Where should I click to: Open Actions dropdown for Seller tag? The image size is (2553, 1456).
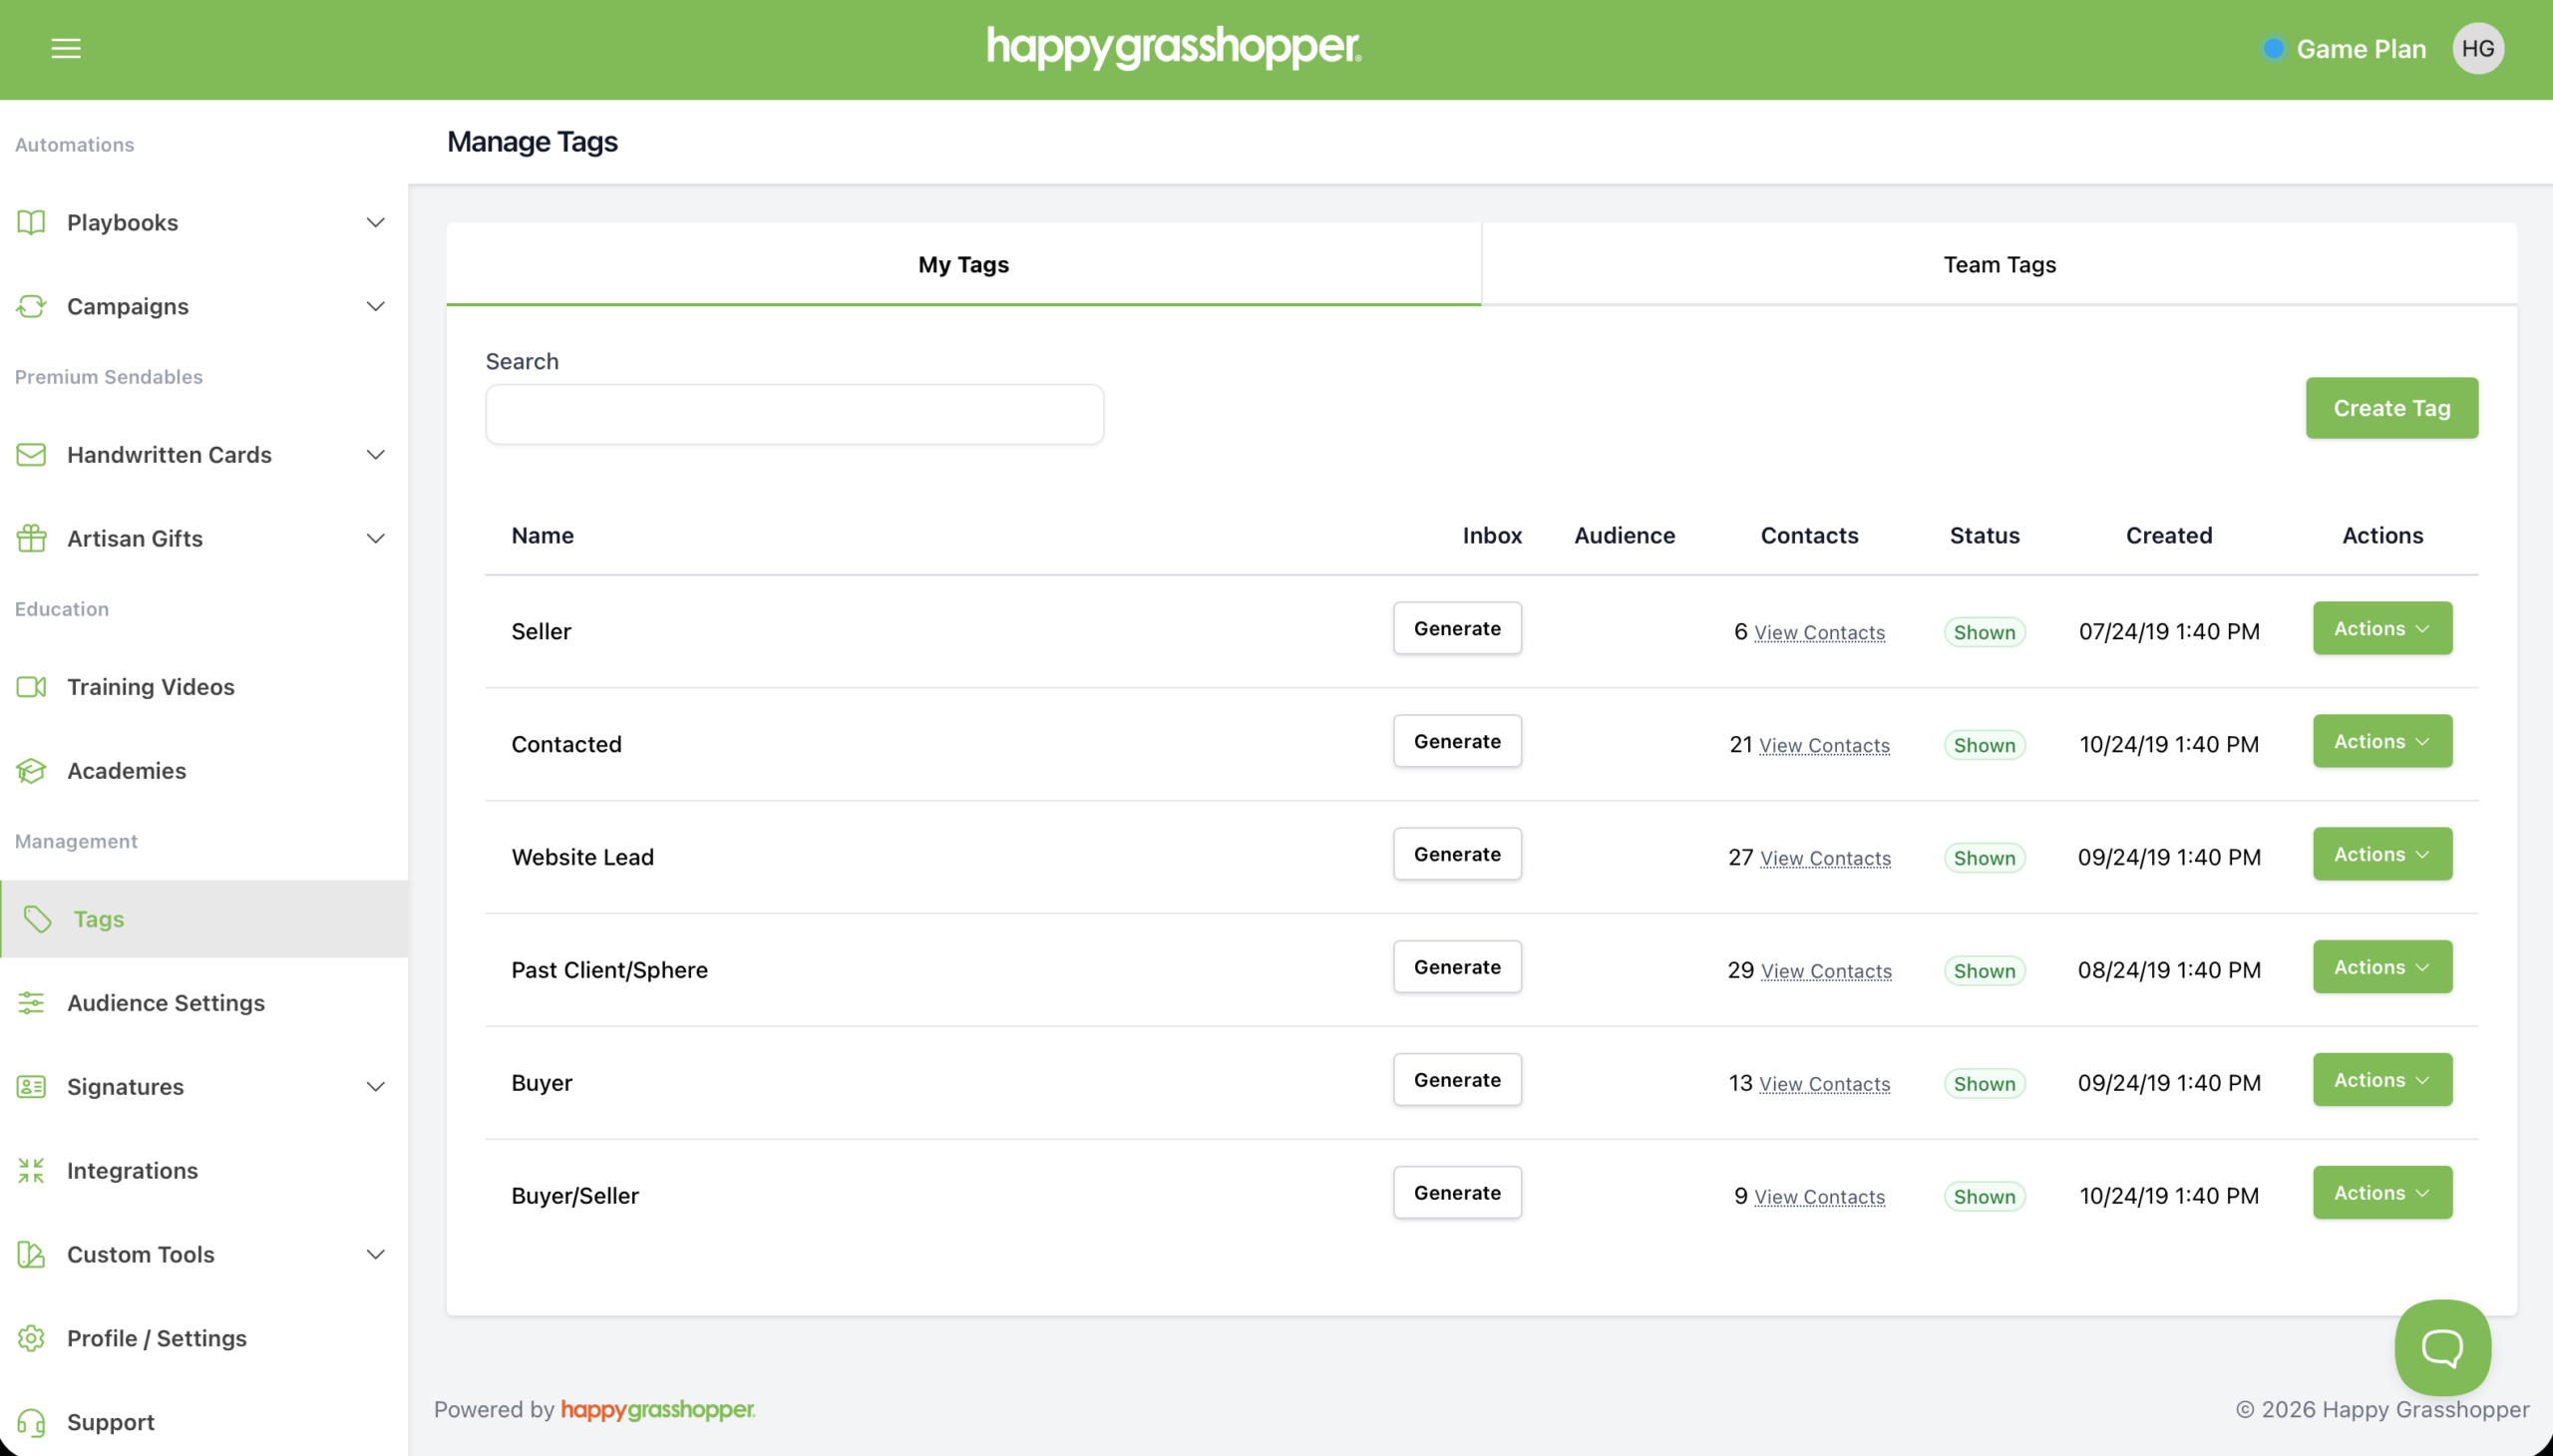click(x=2381, y=628)
